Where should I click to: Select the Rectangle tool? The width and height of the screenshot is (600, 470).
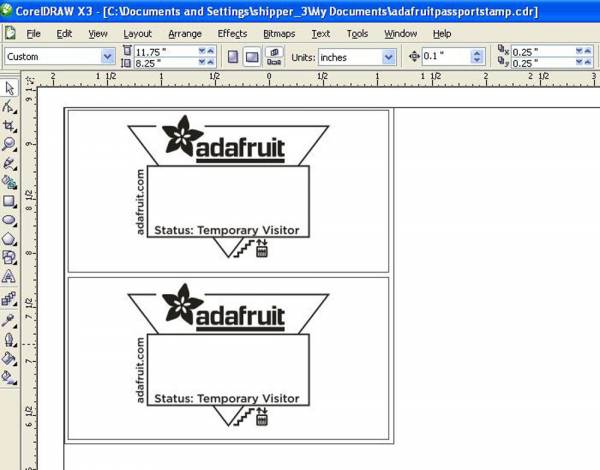click(9, 201)
